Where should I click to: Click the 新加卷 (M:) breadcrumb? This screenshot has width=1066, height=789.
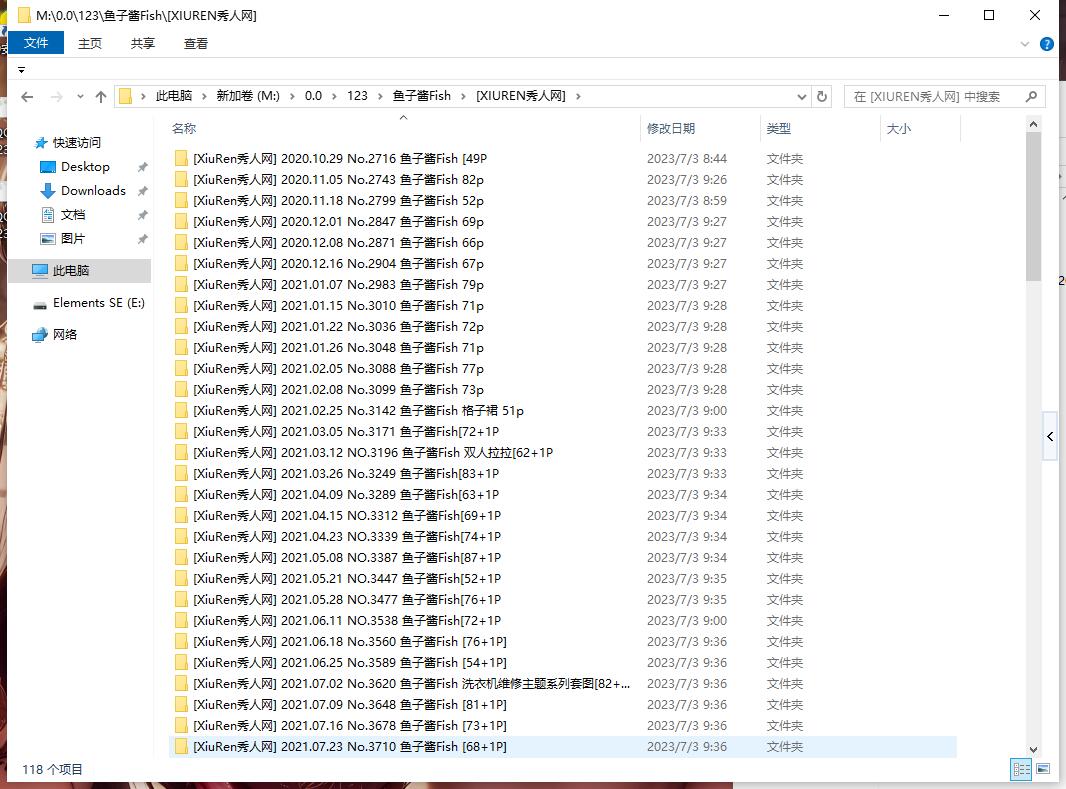pos(248,96)
